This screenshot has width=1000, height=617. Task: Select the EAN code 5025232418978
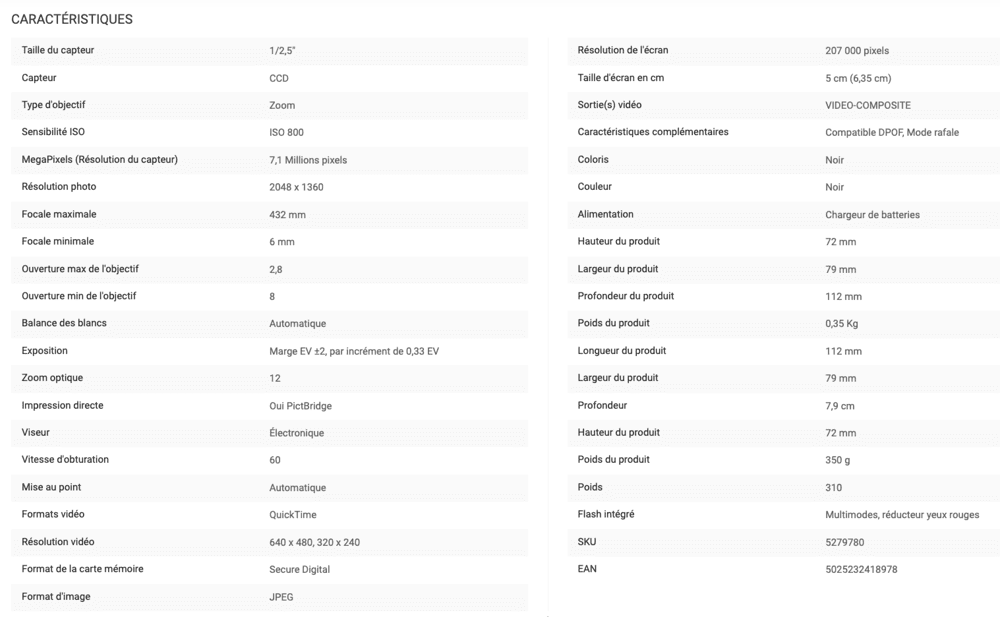(x=861, y=570)
